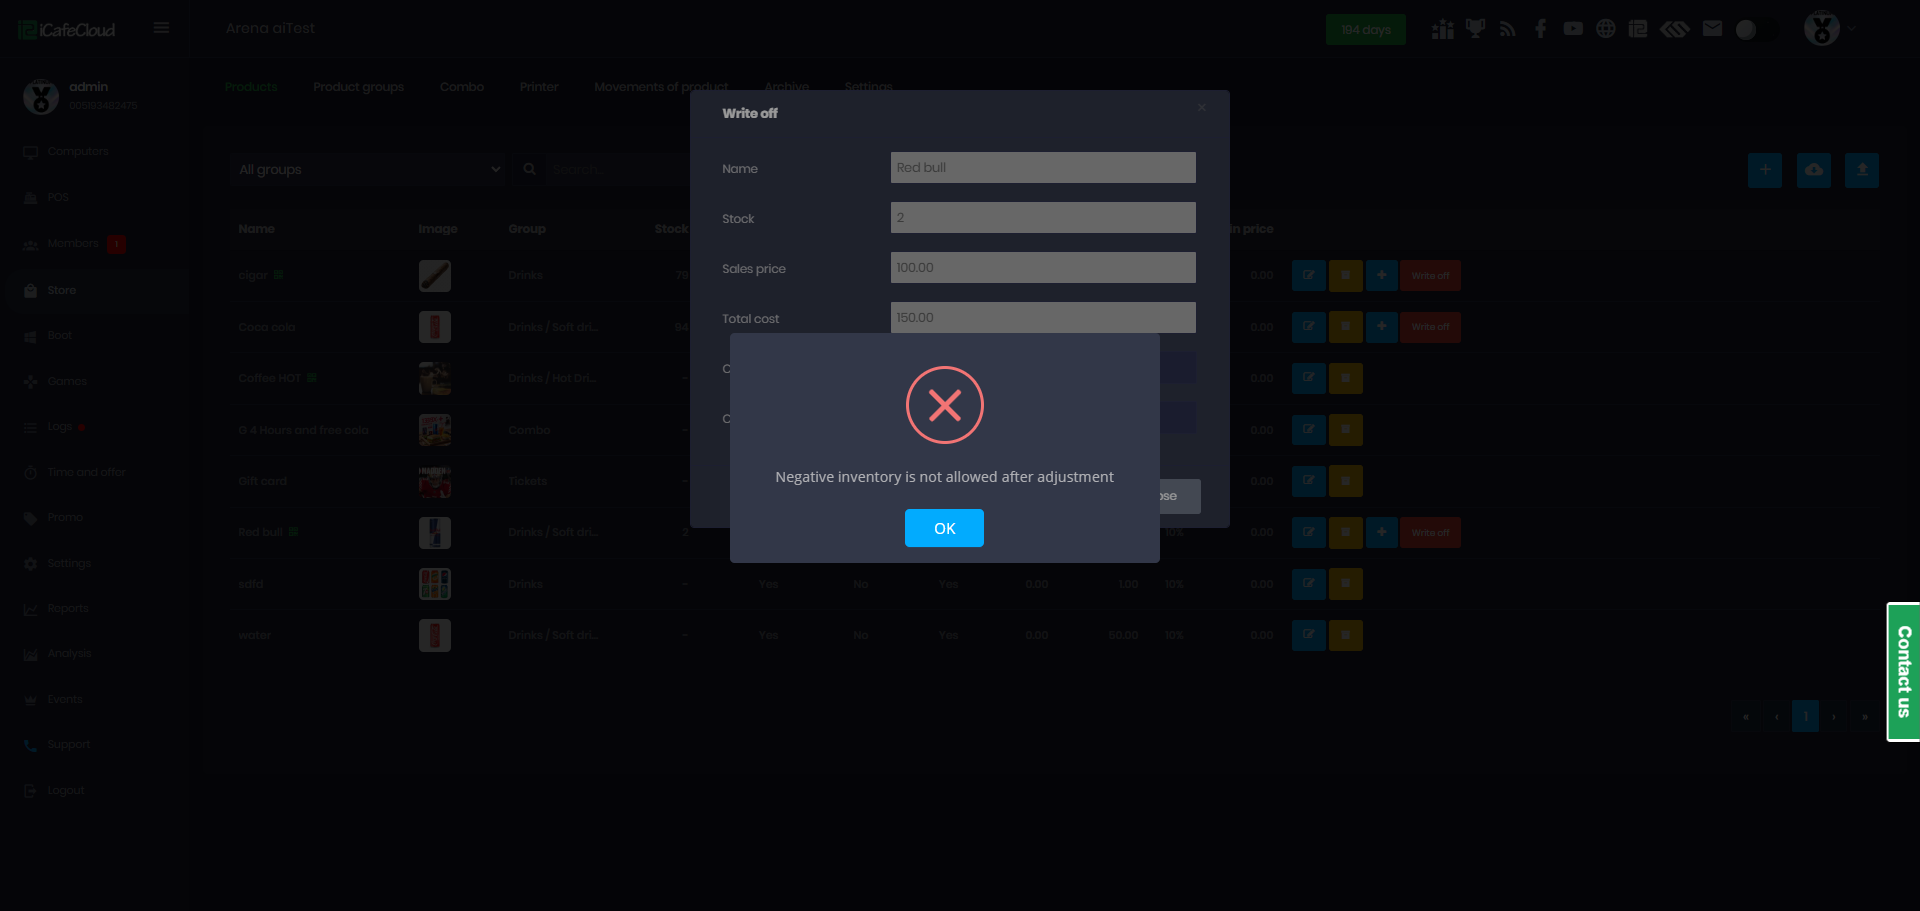Click the Total cost input field

click(x=1042, y=318)
